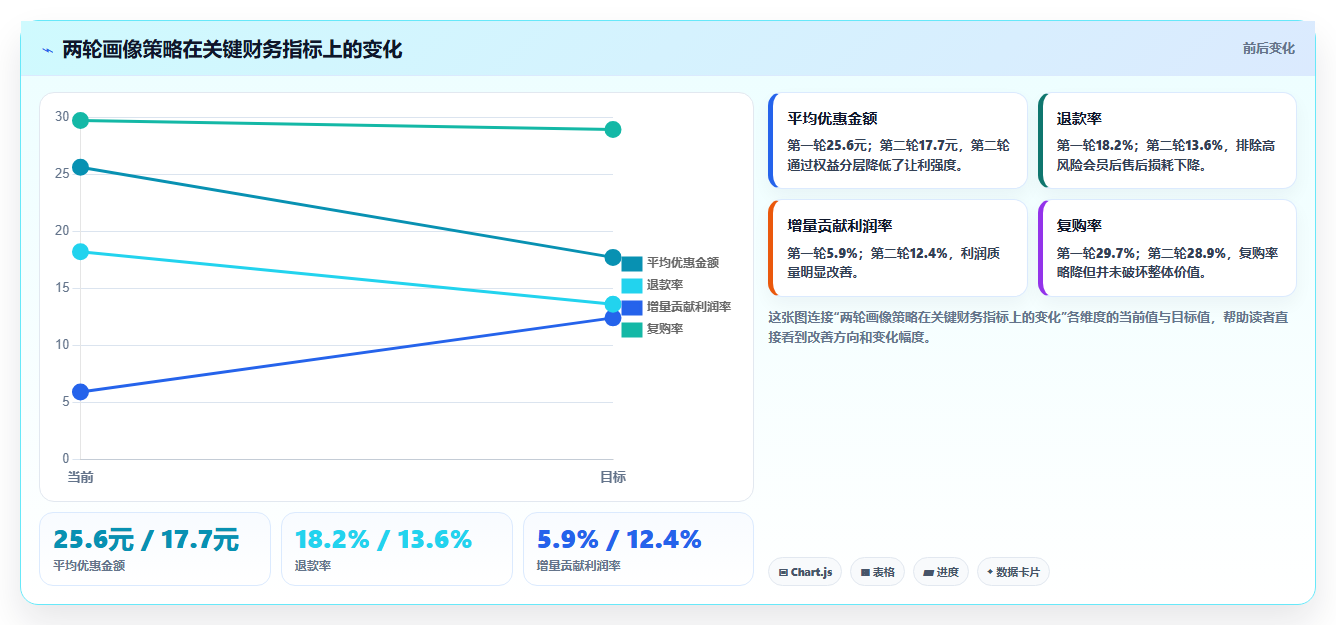Click the 目标 x-axis label
The width and height of the screenshot is (1336, 625).
click(x=613, y=477)
